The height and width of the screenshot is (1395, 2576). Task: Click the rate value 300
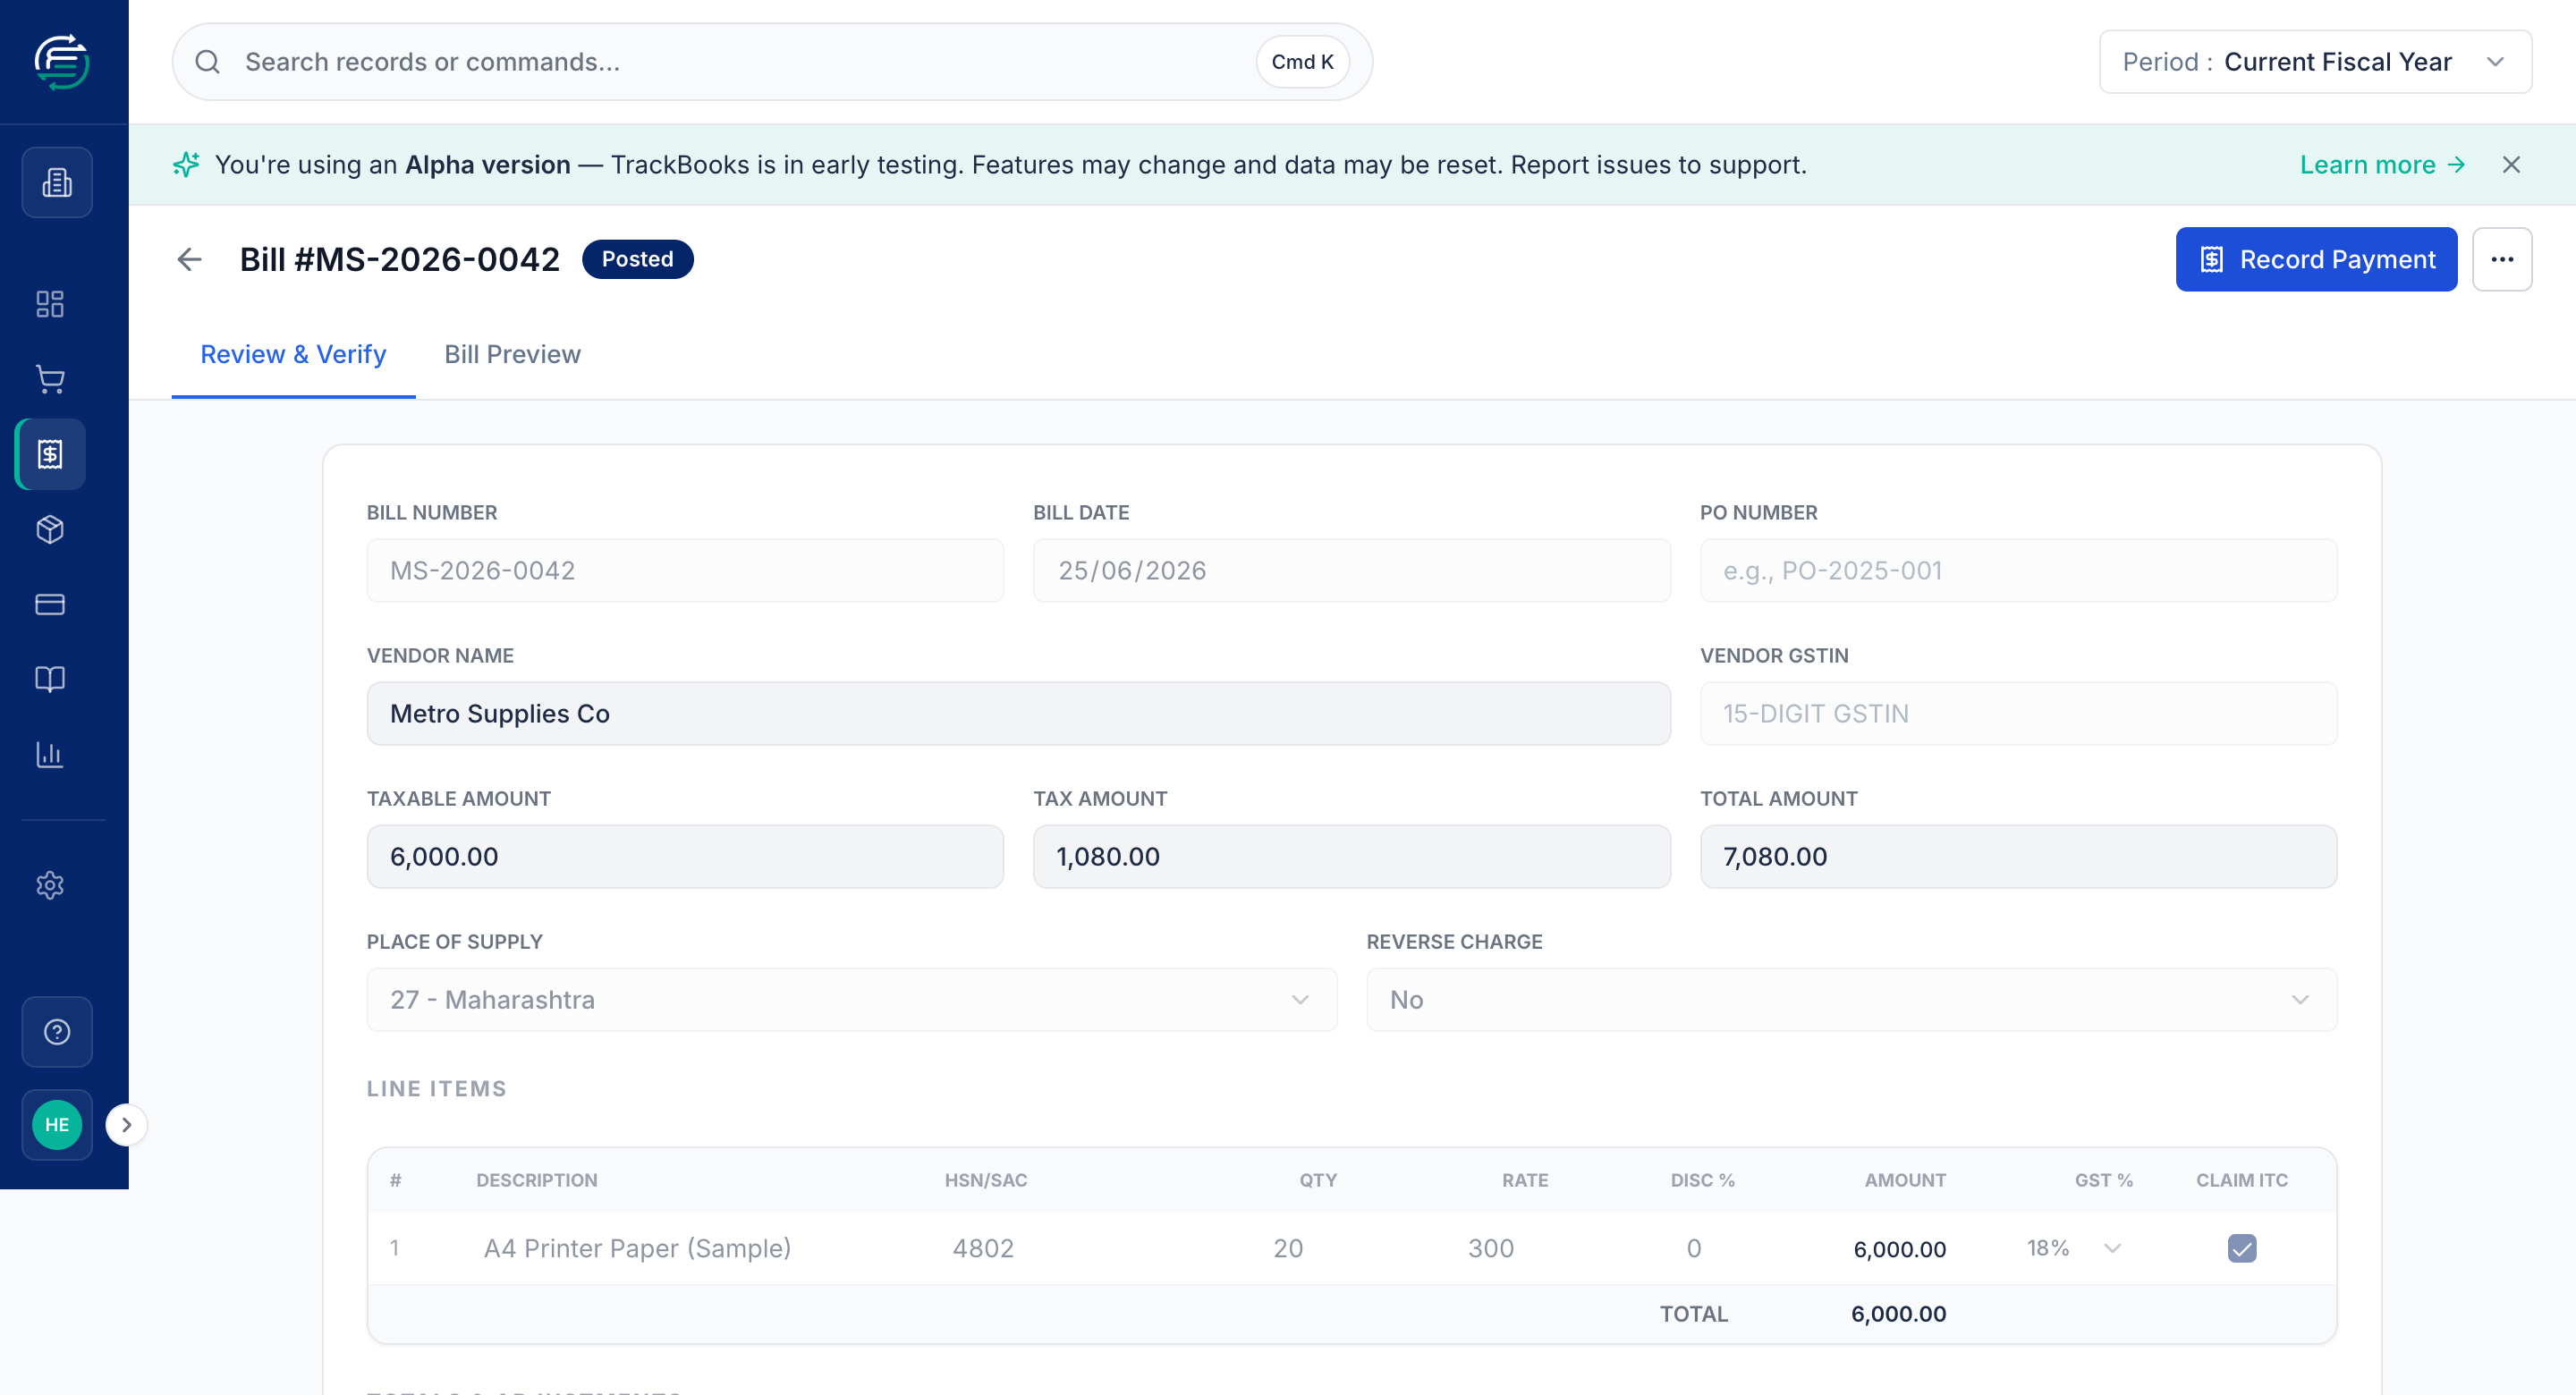click(x=1490, y=1248)
